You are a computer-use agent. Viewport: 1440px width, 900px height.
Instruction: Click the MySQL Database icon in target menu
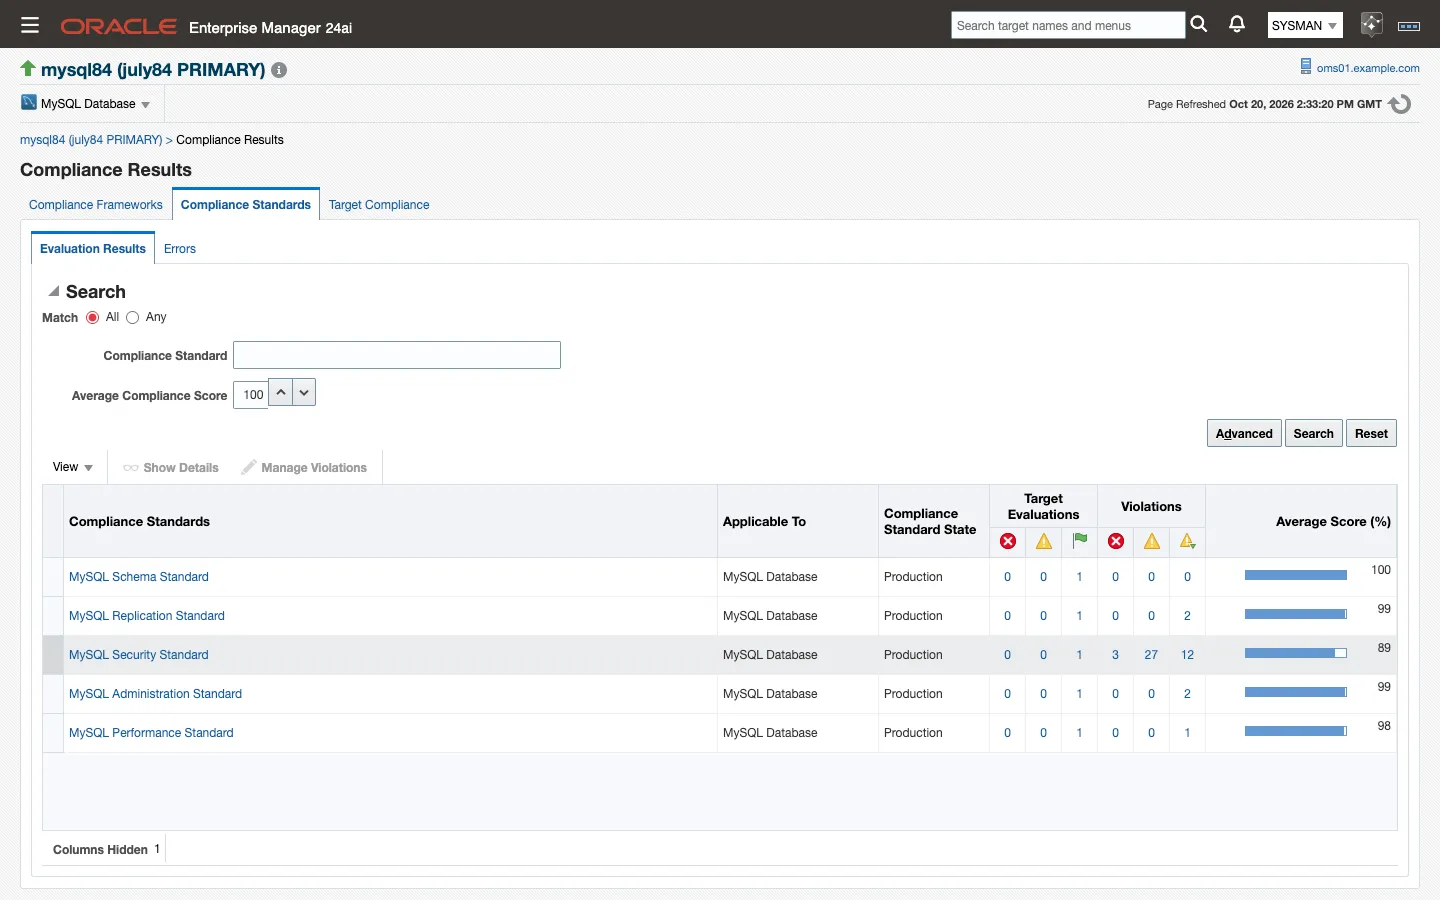29,102
